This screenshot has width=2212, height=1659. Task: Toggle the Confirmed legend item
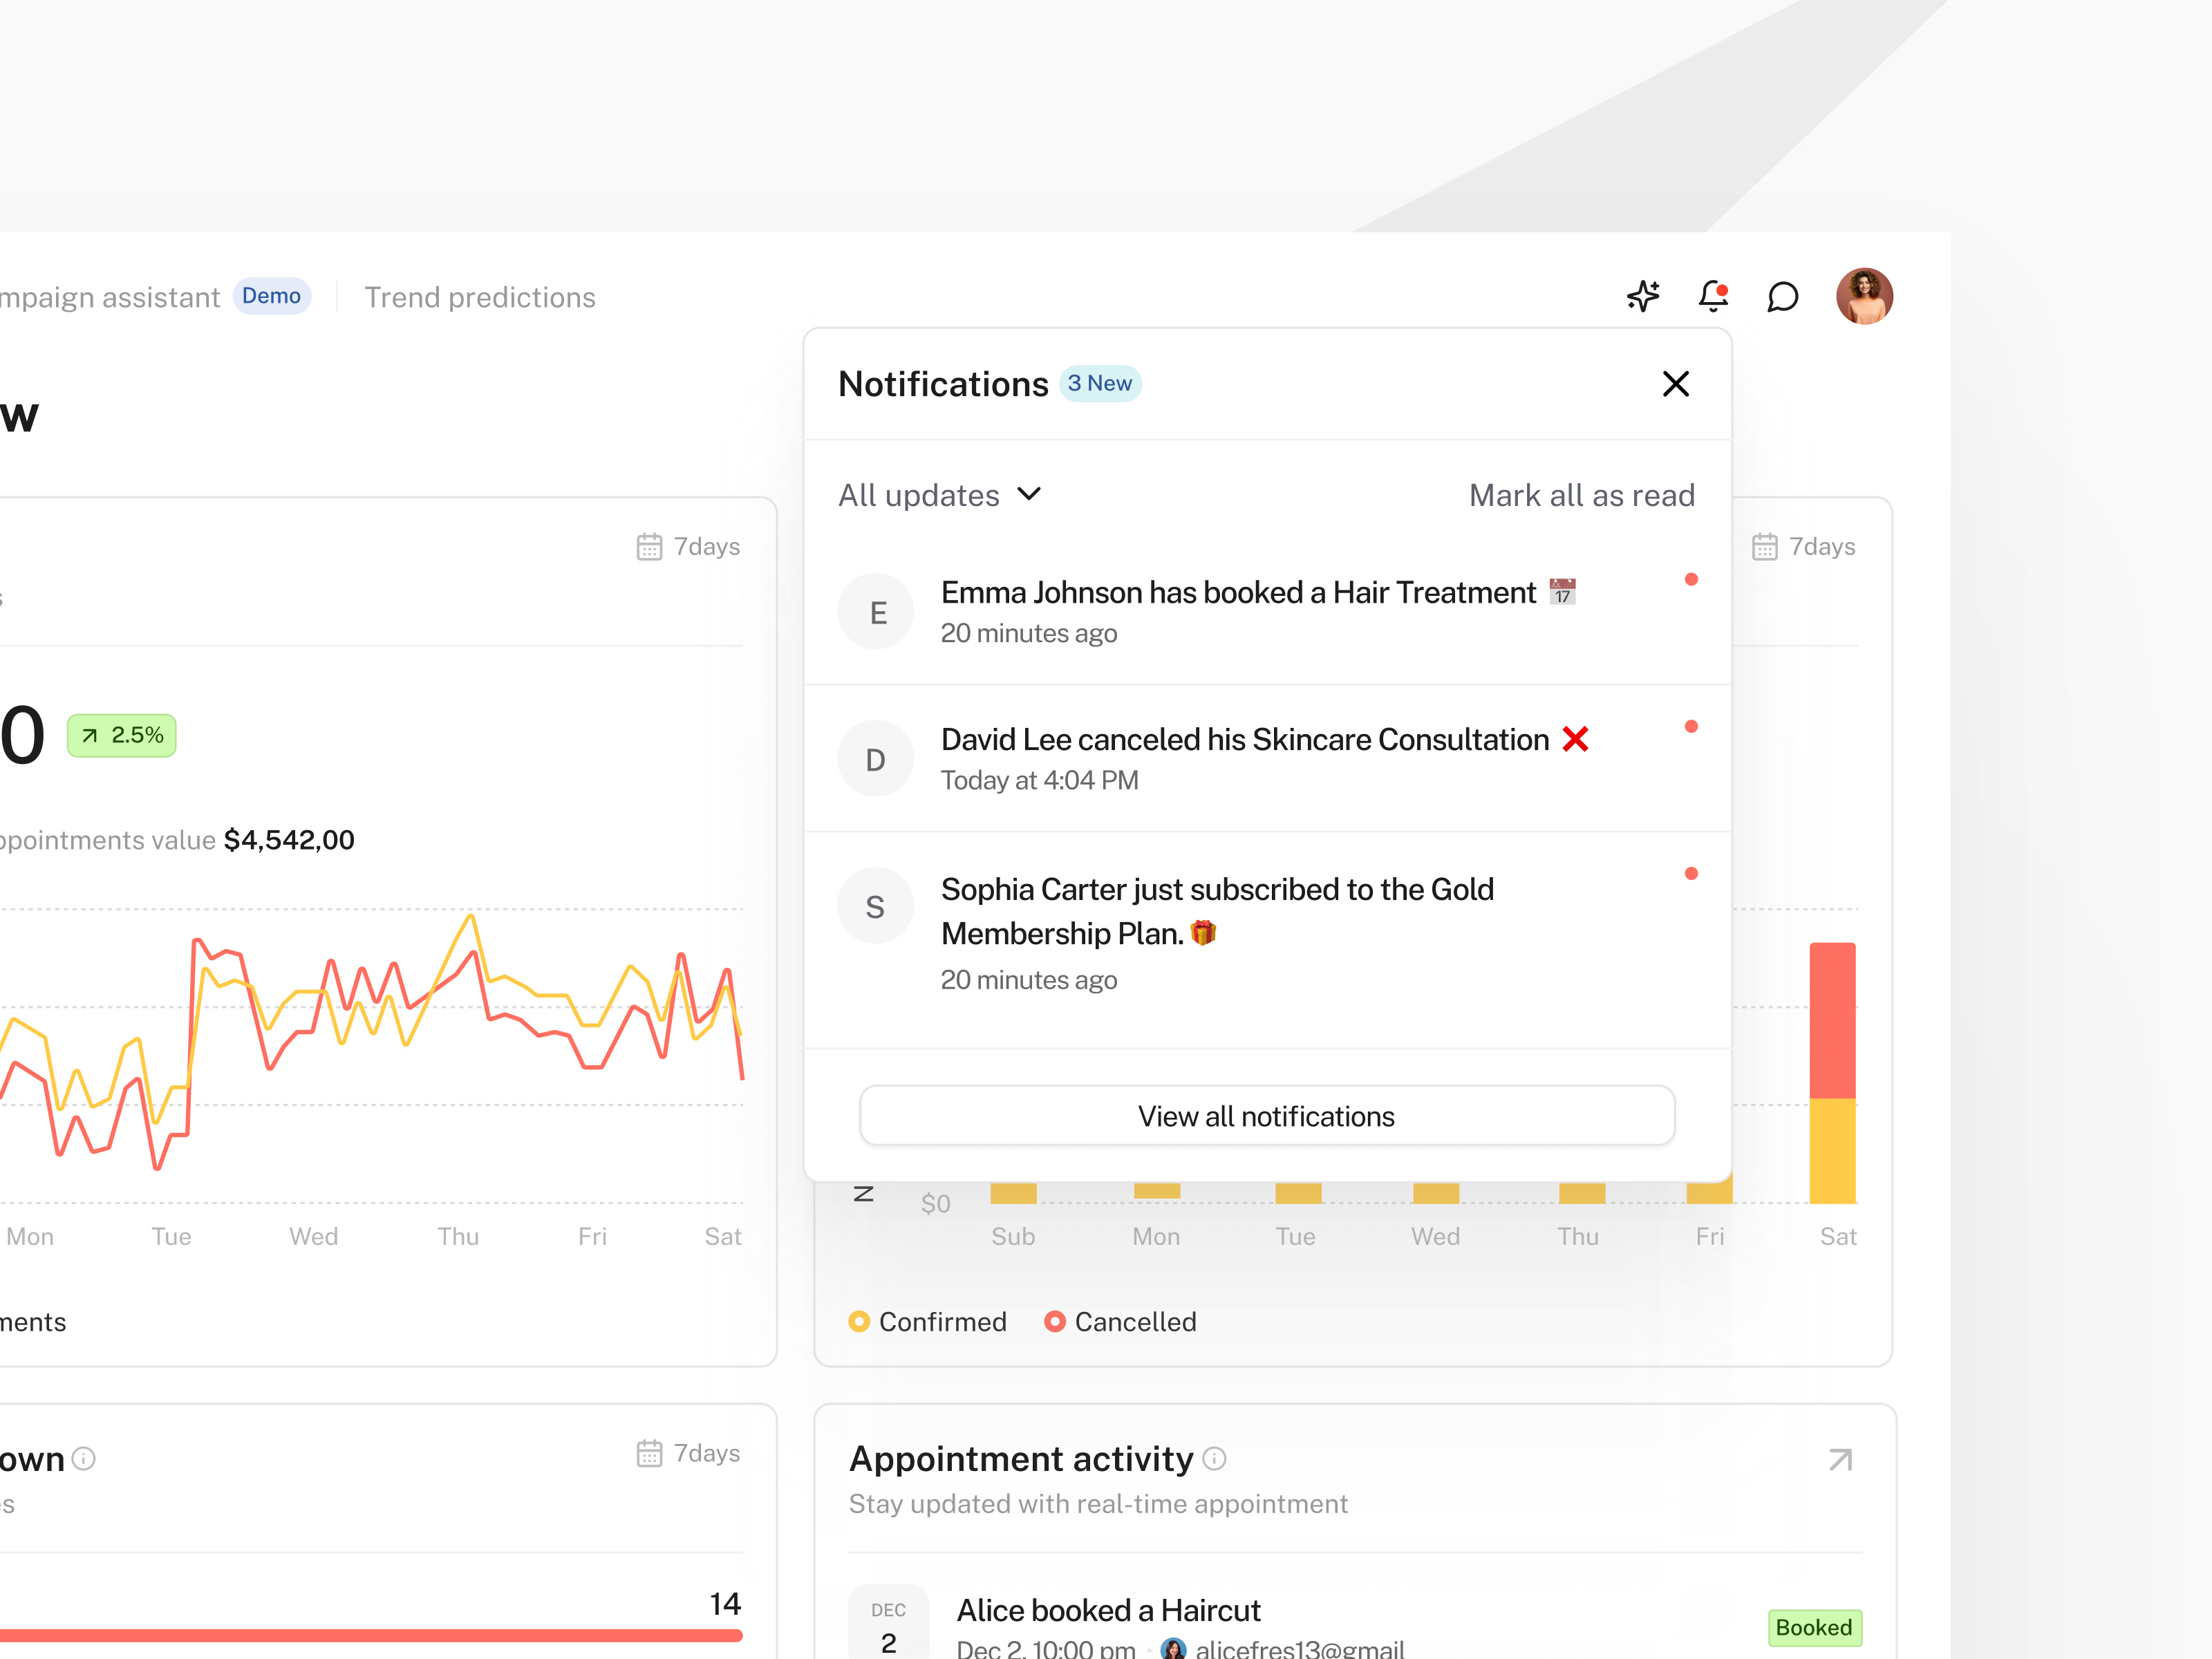click(927, 1322)
